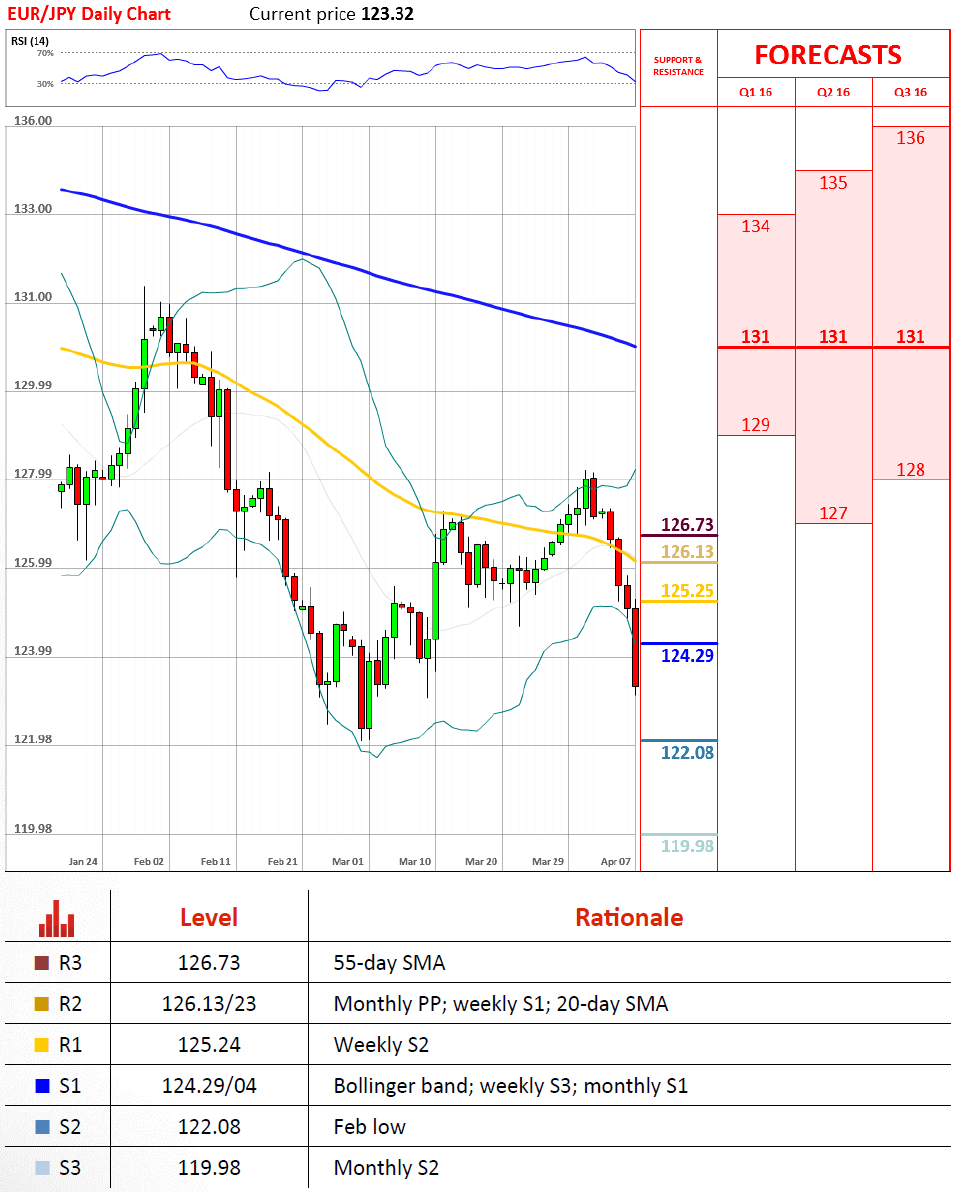Click the Level column header

pos(209,918)
